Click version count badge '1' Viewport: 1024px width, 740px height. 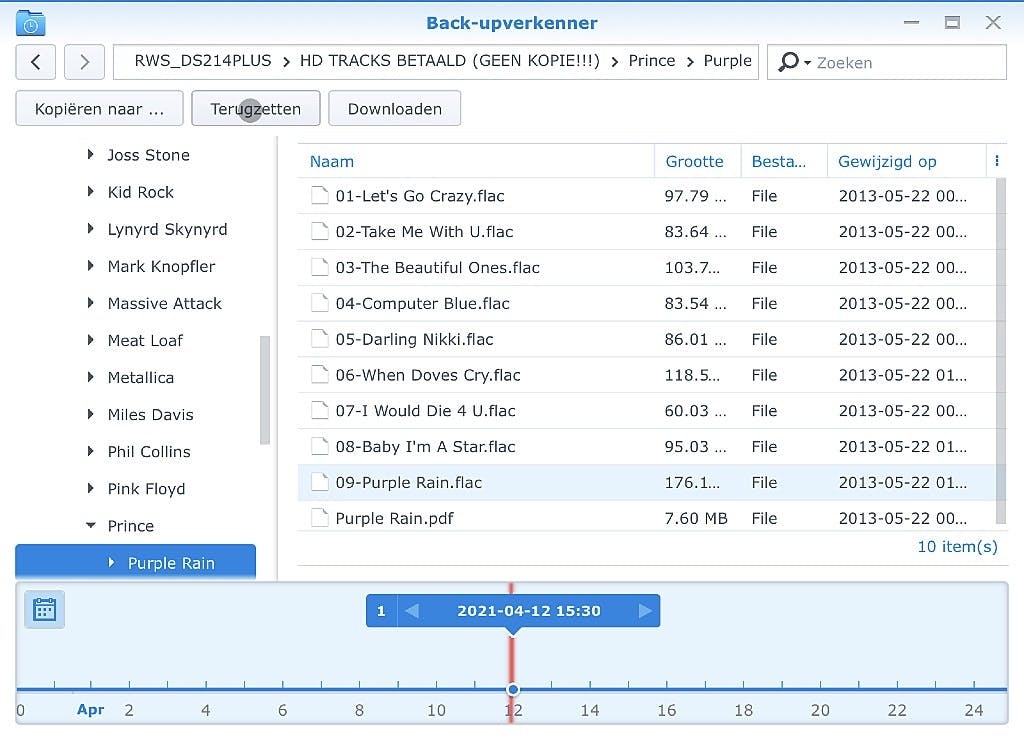[x=381, y=611]
